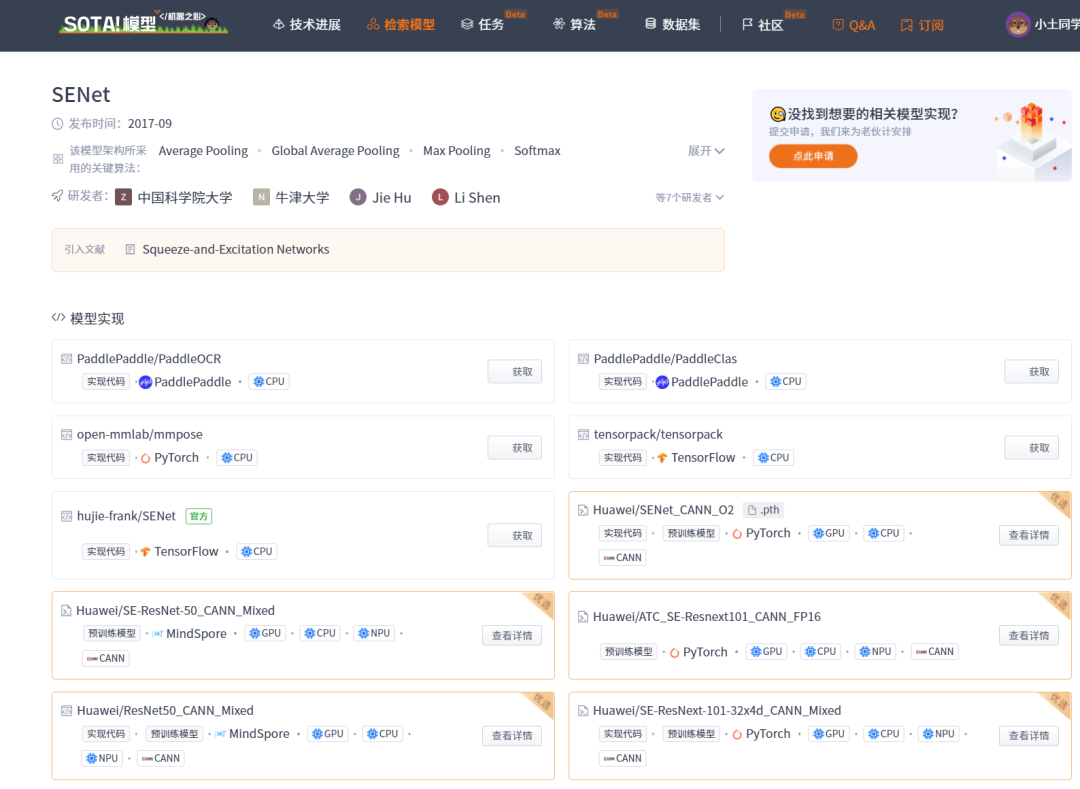Click 获取 for hujie-frank/SENet
This screenshot has height=789, width=1080.
coord(515,536)
